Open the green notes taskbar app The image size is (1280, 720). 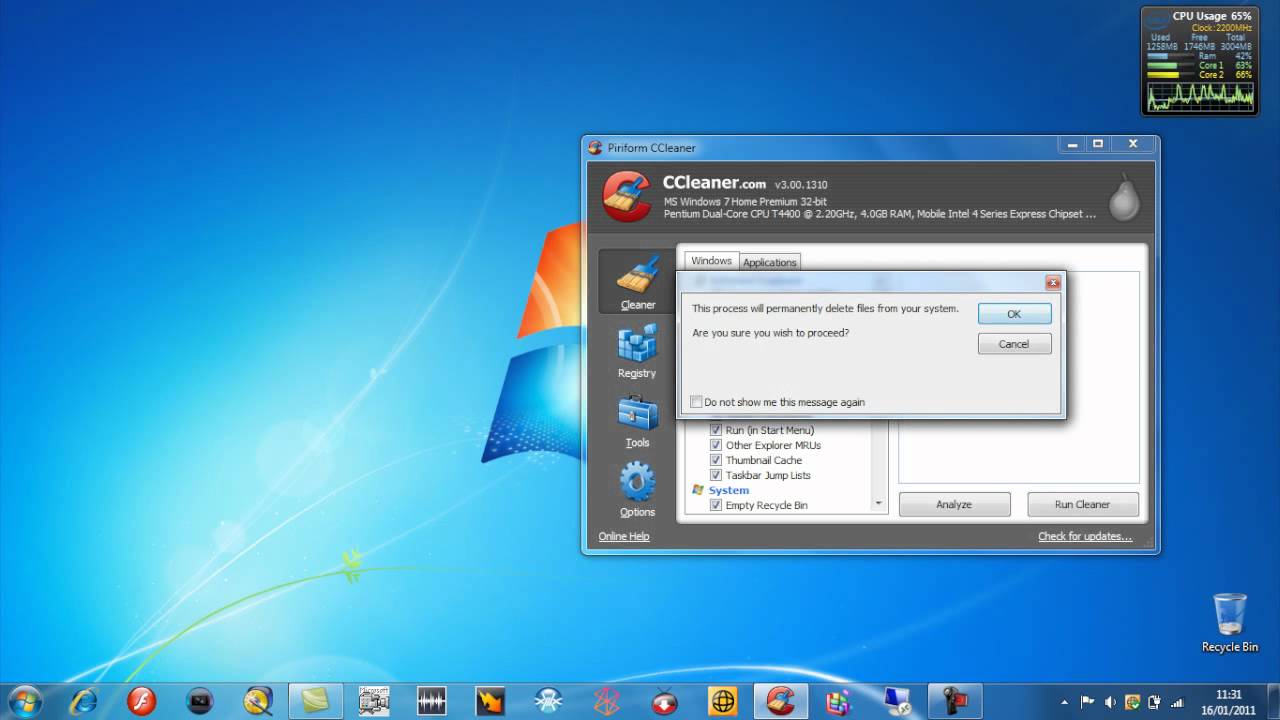(316, 701)
